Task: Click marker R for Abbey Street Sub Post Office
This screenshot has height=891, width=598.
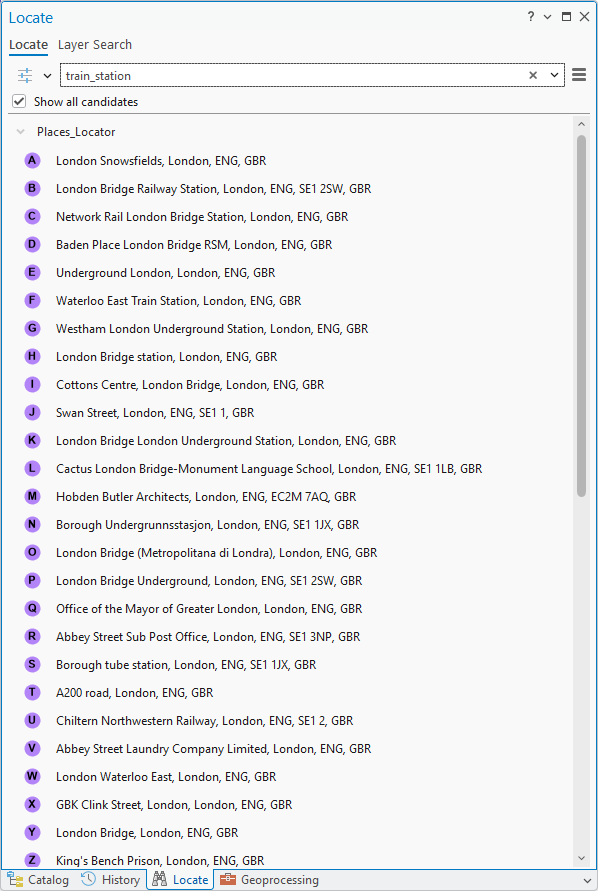Action: point(32,636)
